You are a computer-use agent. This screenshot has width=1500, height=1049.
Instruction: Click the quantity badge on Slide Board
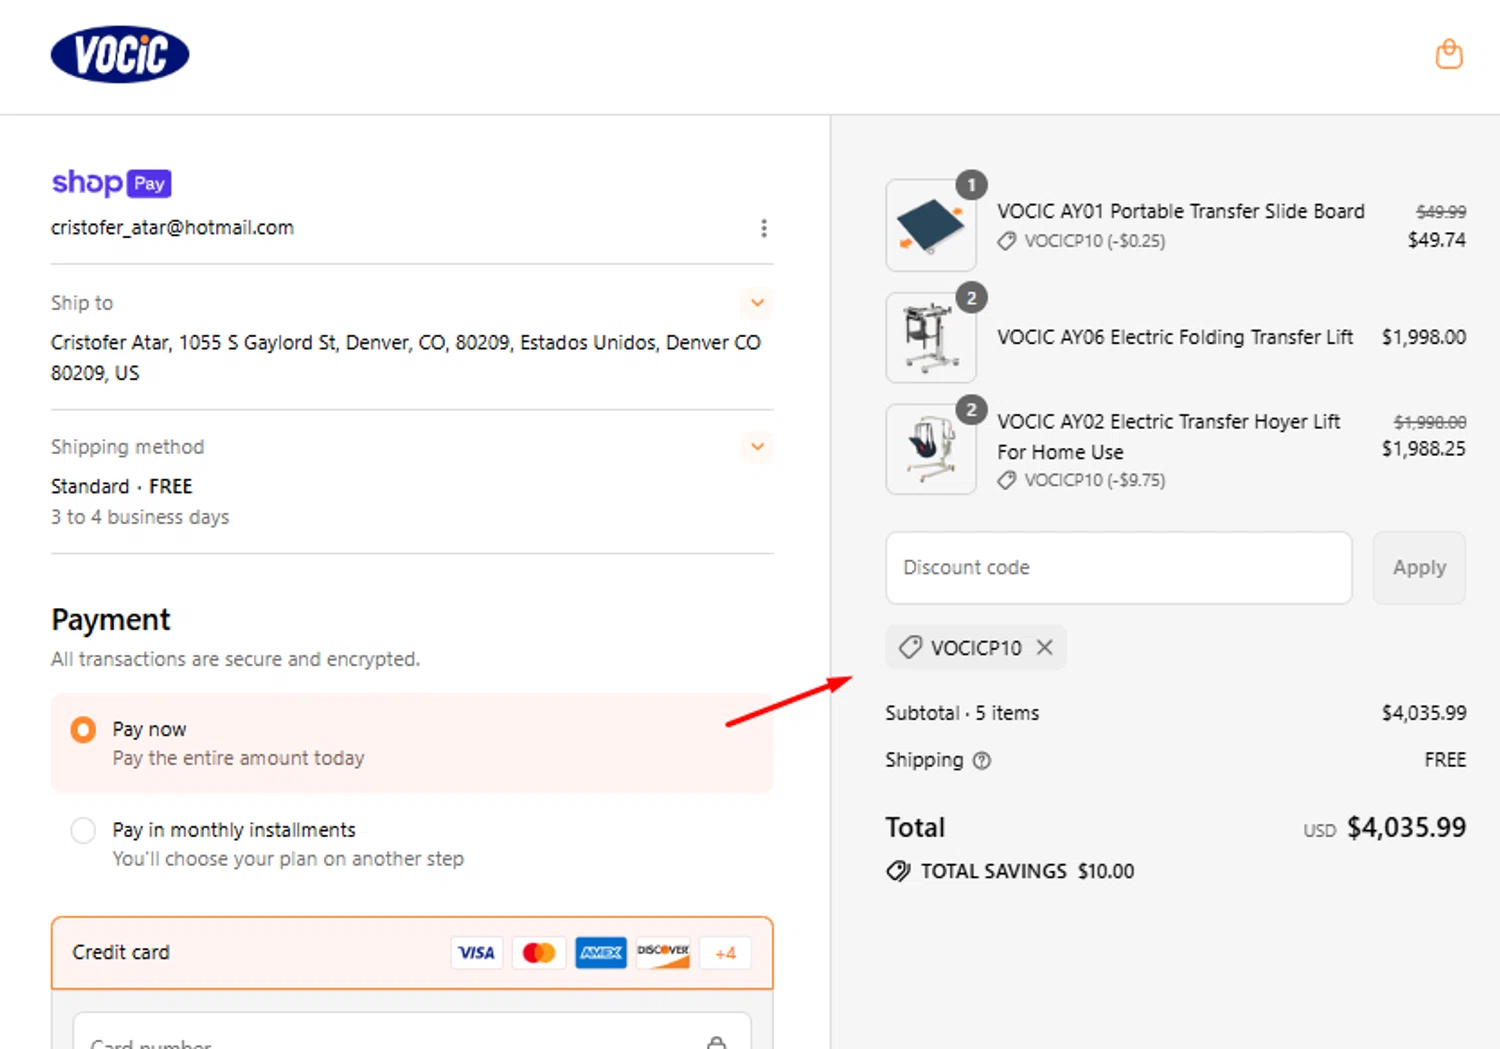(971, 185)
